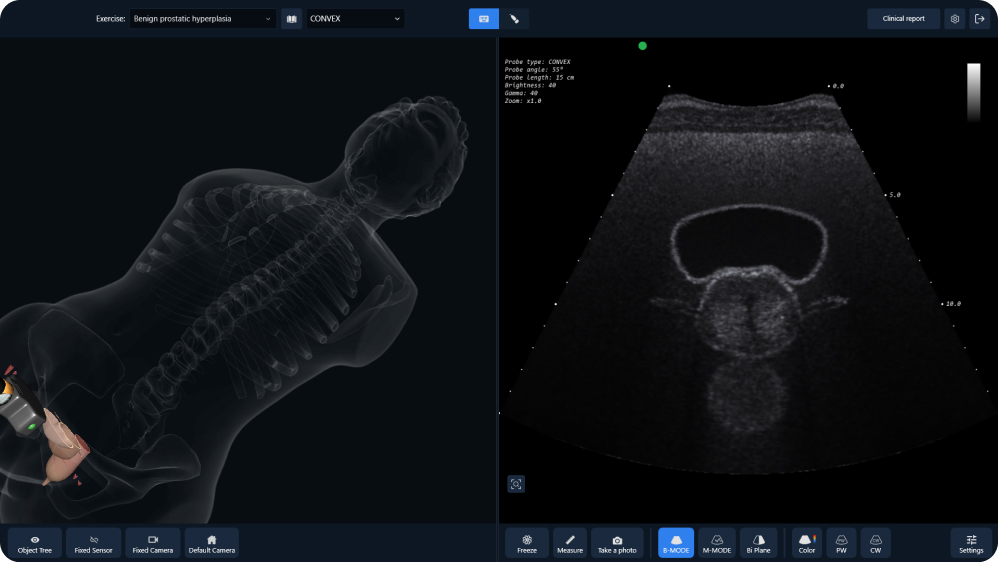Image resolution: width=998 pixels, height=563 pixels.
Task: Enable Color Doppler mode
Action: pos(807,543)
